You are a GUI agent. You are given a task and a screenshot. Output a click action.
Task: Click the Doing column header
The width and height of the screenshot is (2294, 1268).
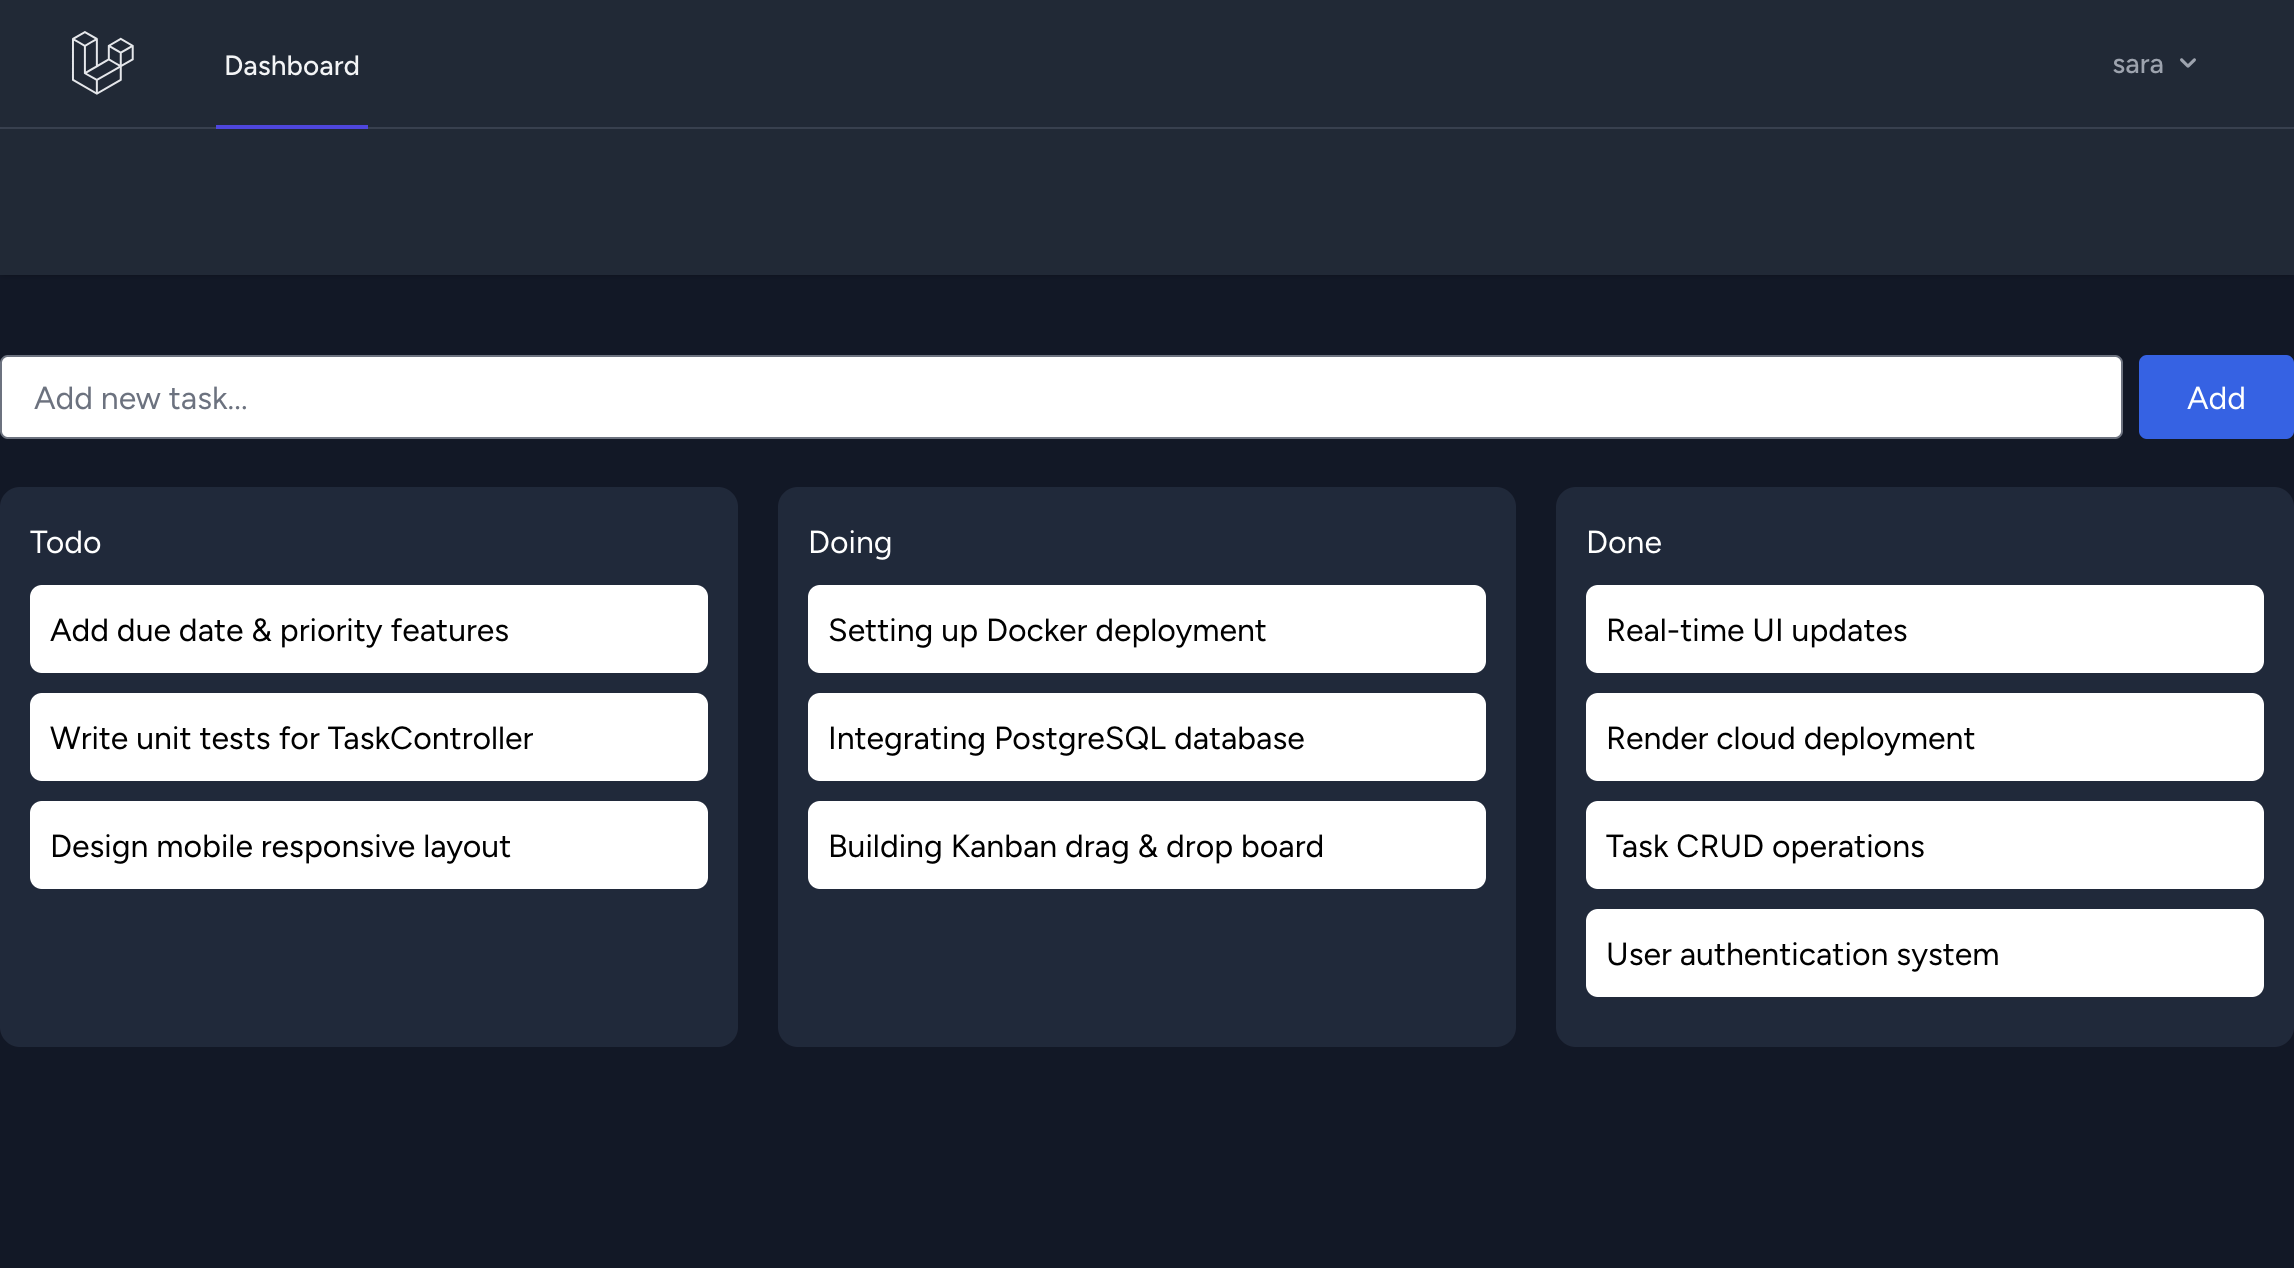pyautogui.click(x=849, y=541)
